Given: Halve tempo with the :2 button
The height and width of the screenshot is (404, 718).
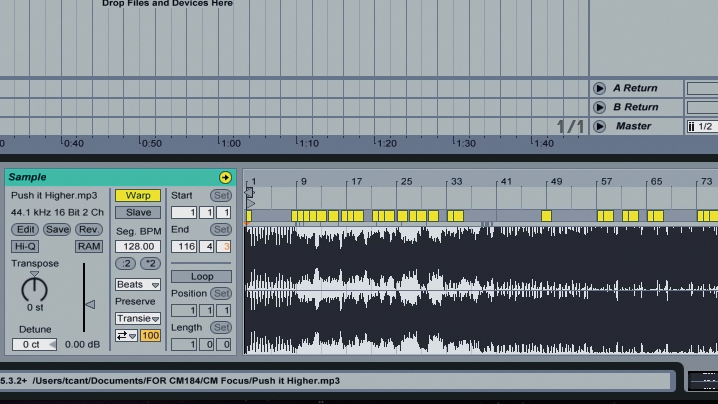Looking at the screenshot, I should [x=125, y=263].
